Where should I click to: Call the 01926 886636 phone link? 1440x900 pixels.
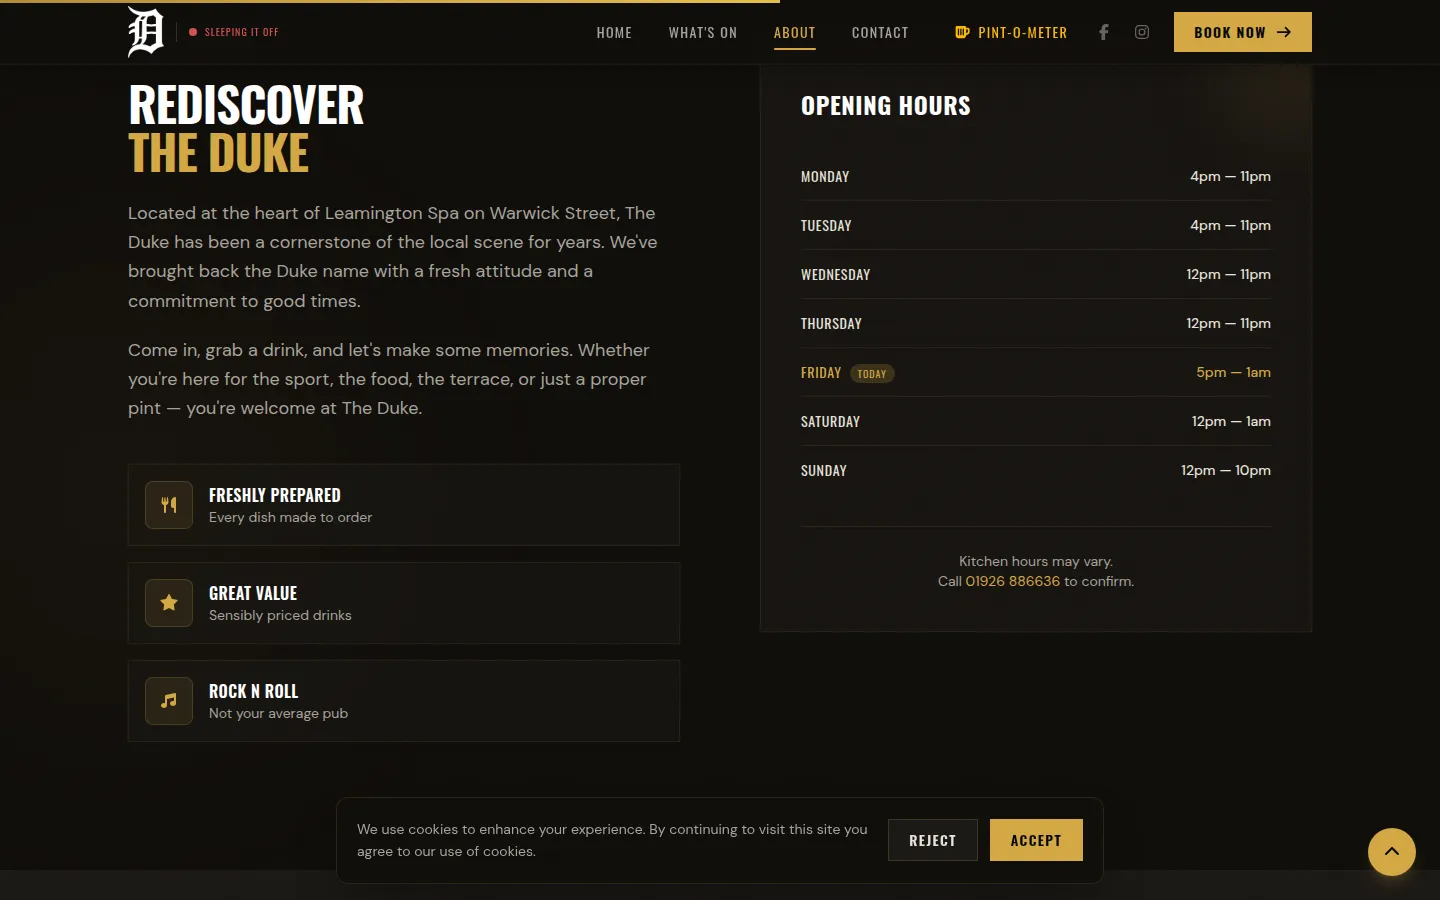1012,581
